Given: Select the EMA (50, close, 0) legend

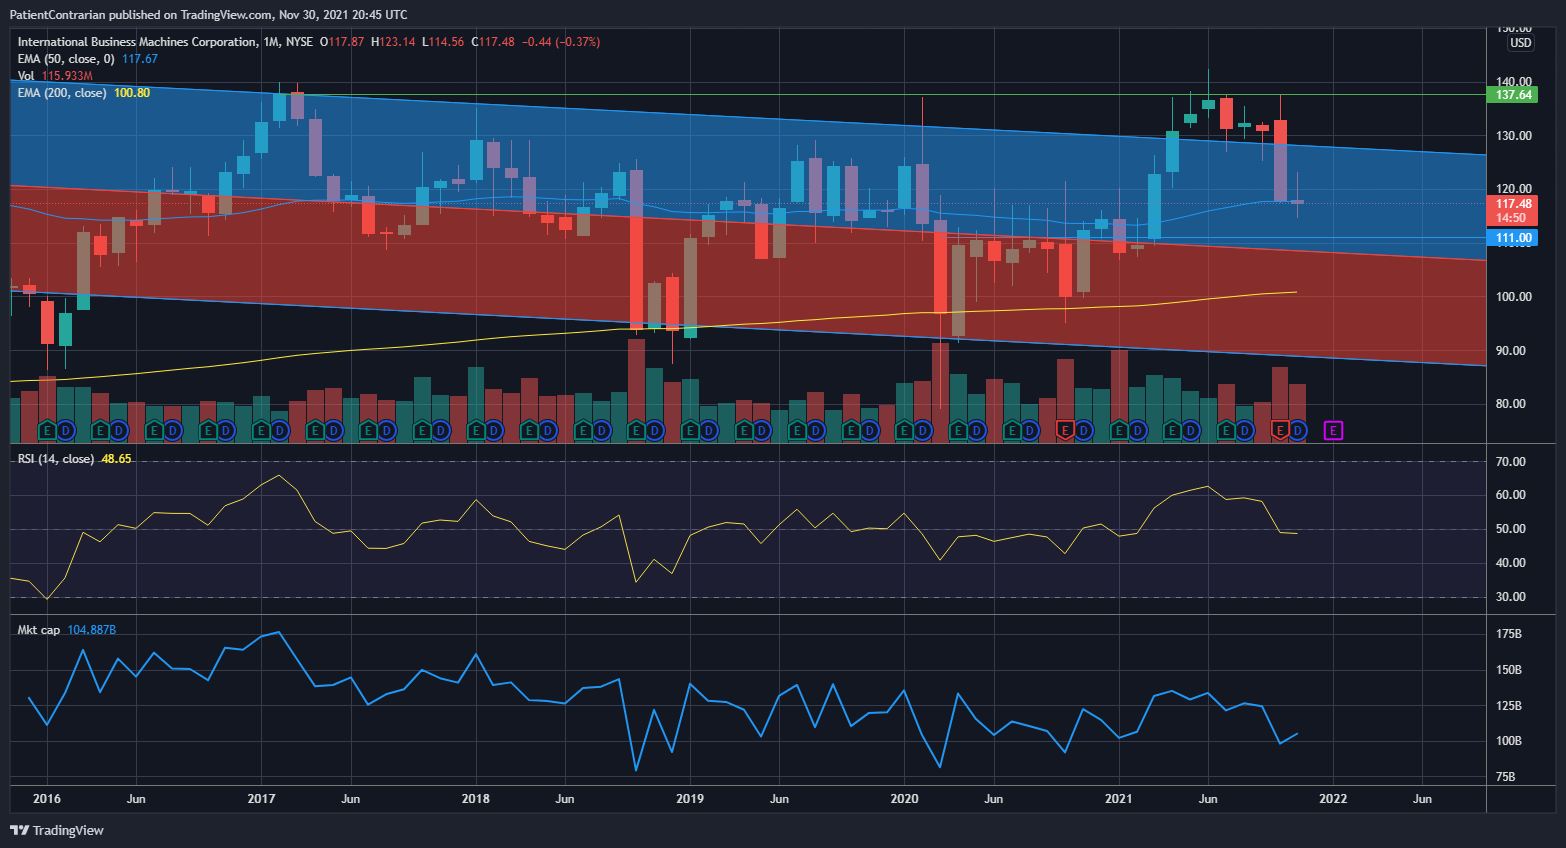Looking at the screenshot, I should pyautogui.click(x=66, y=59).
